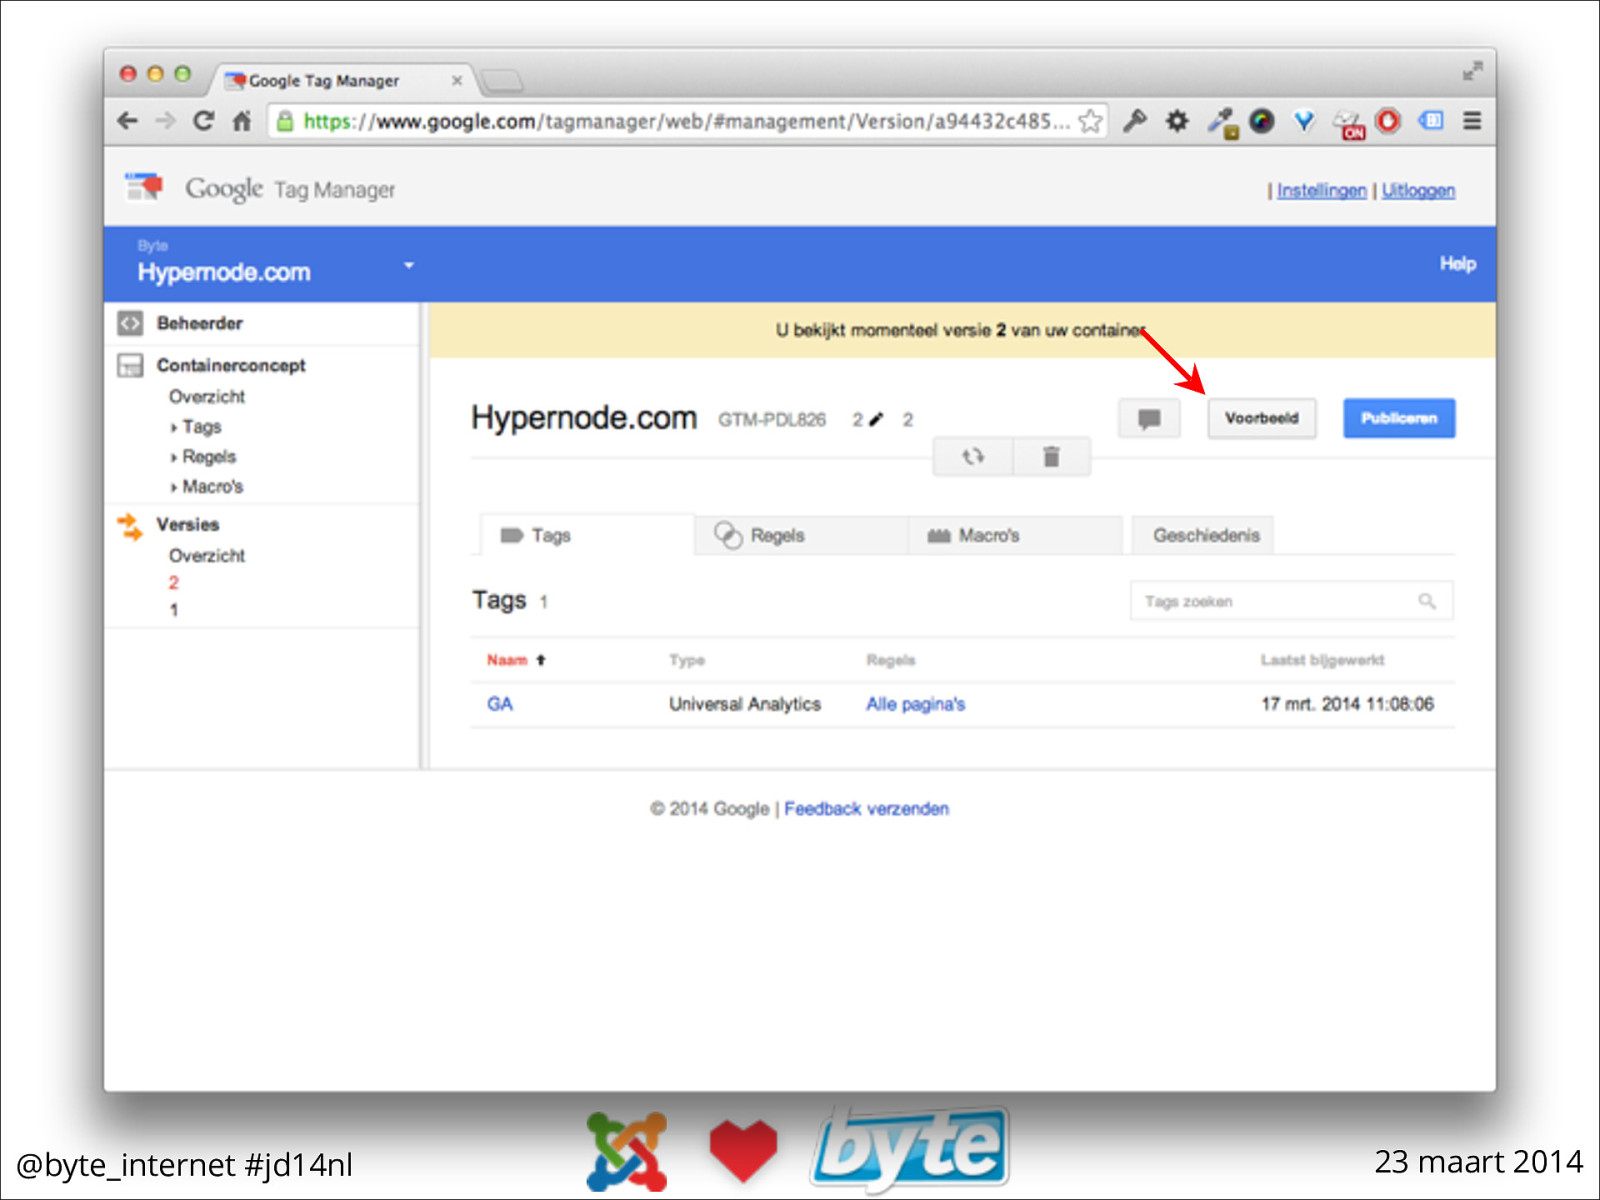The image size is (1600, 1200).
Task: Click the Laatst bijgewerkt column header
Action: 1322,660
